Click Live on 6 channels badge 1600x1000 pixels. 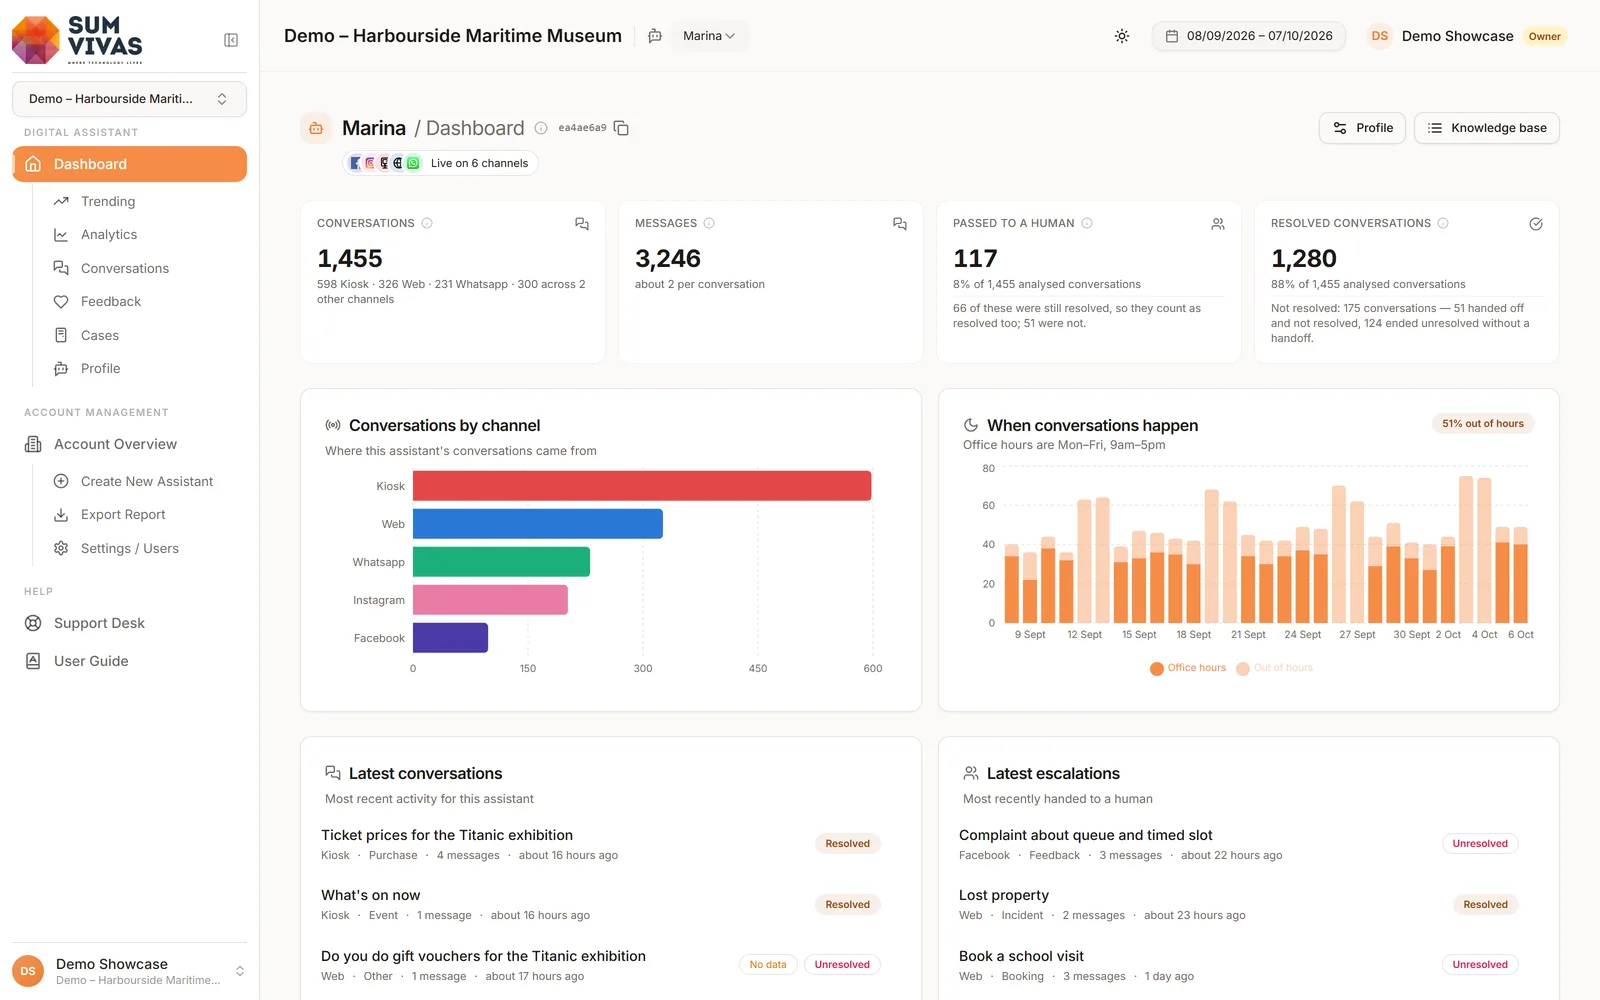440,163
